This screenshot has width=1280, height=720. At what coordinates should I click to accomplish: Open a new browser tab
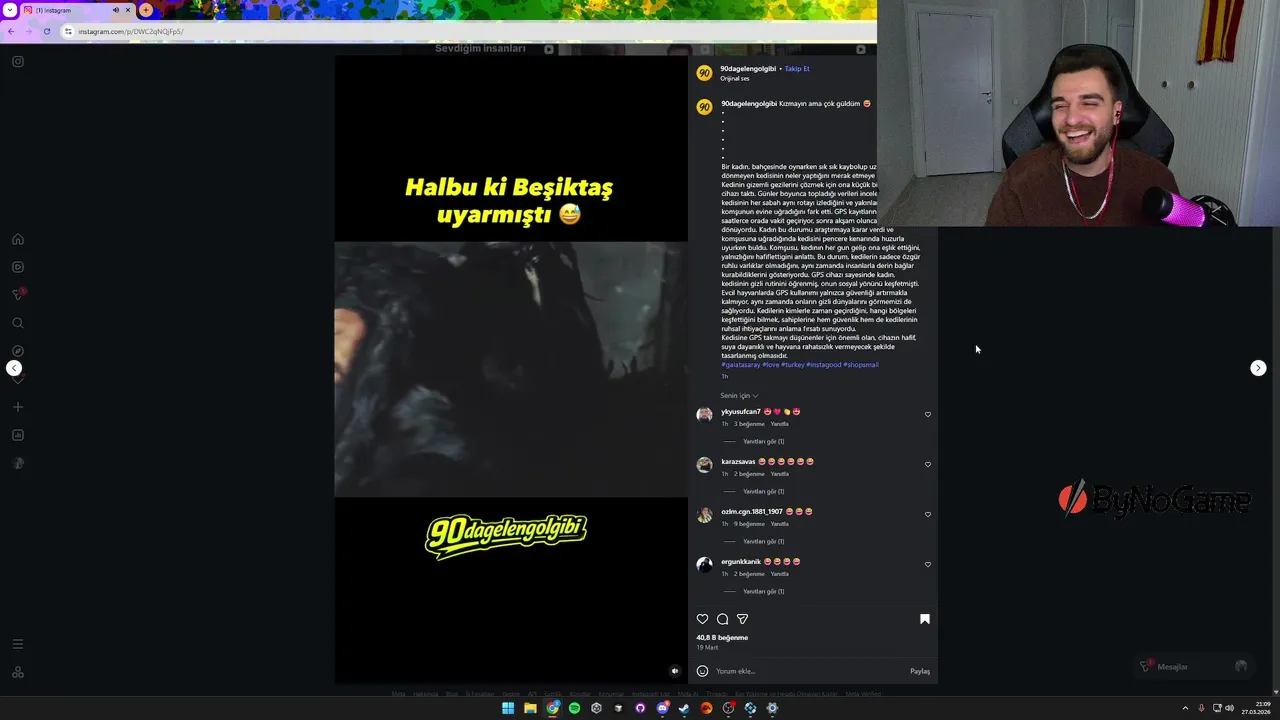coord(146,10)
